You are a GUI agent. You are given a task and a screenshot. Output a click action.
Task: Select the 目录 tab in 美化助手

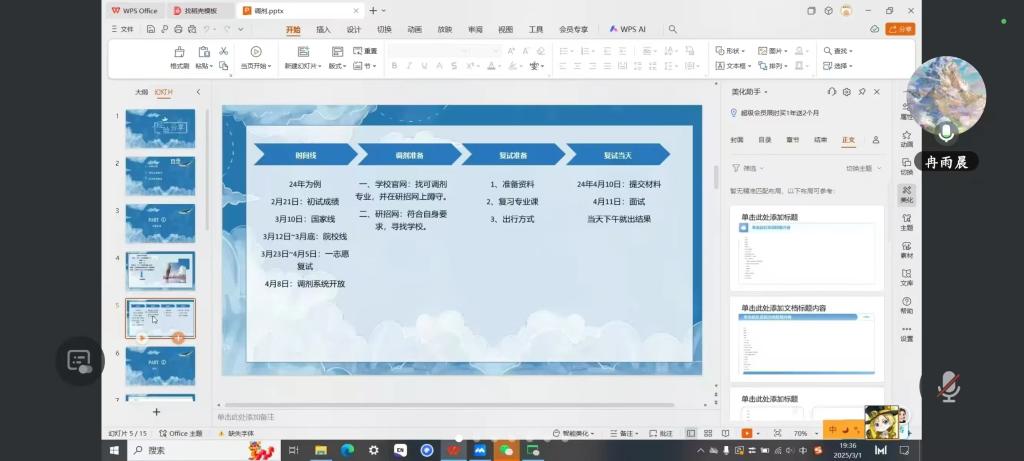pyautogui.click(x=764, y=140)
